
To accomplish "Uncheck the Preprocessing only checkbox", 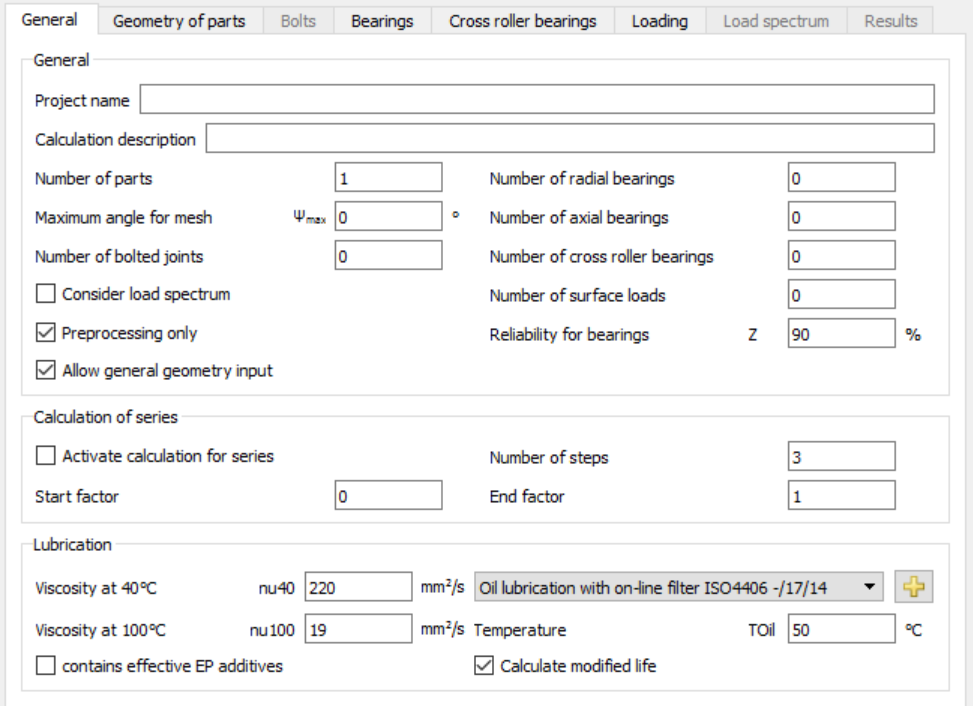I will pyautogui.click(x=46, y=333).
